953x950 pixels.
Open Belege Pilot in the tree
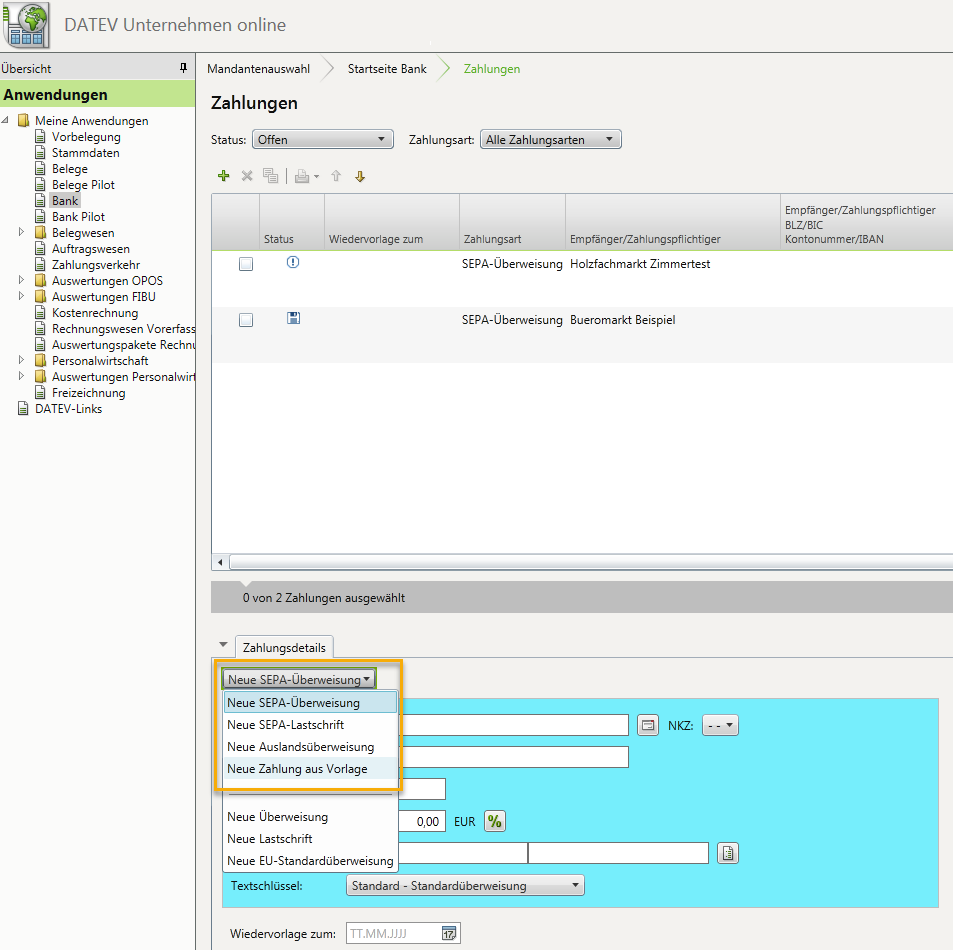pyautogui.click(x=83, y=185)
